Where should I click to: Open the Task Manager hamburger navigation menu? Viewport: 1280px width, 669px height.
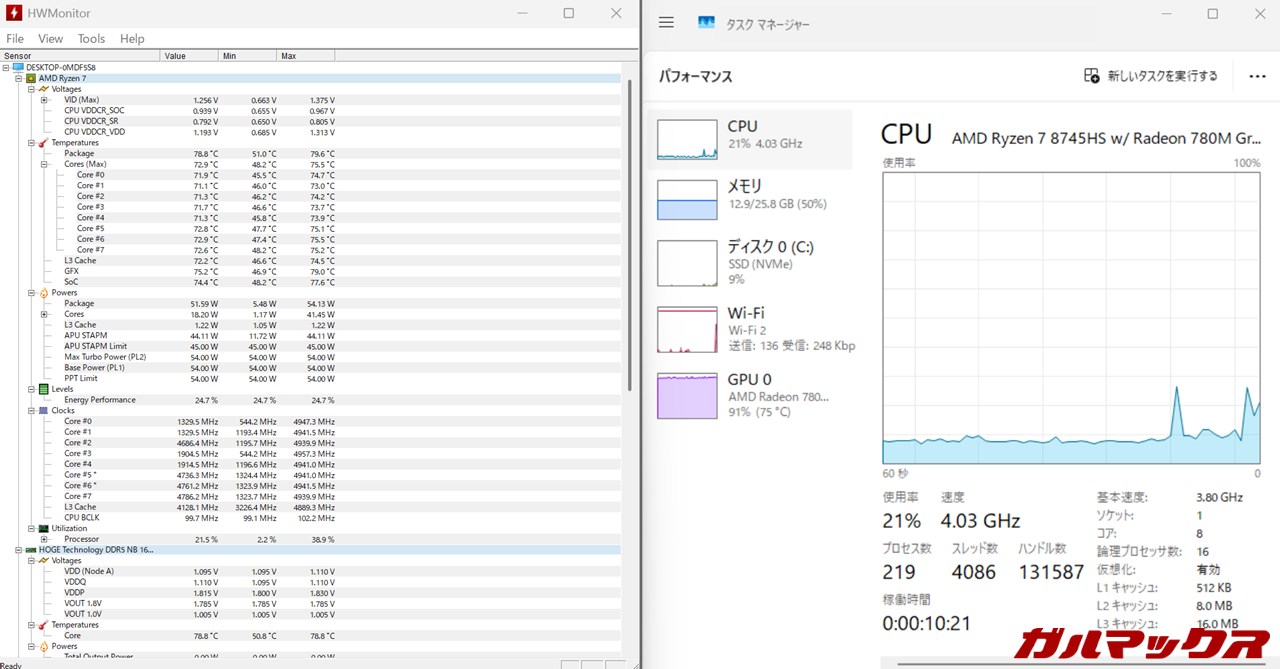pos(667,23)
